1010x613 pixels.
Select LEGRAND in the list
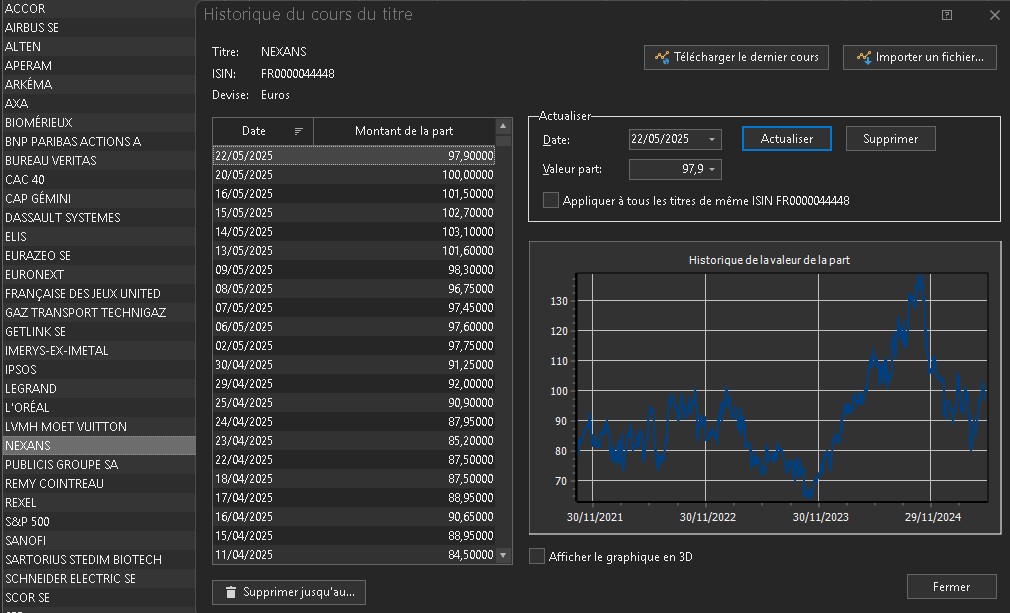98,388
